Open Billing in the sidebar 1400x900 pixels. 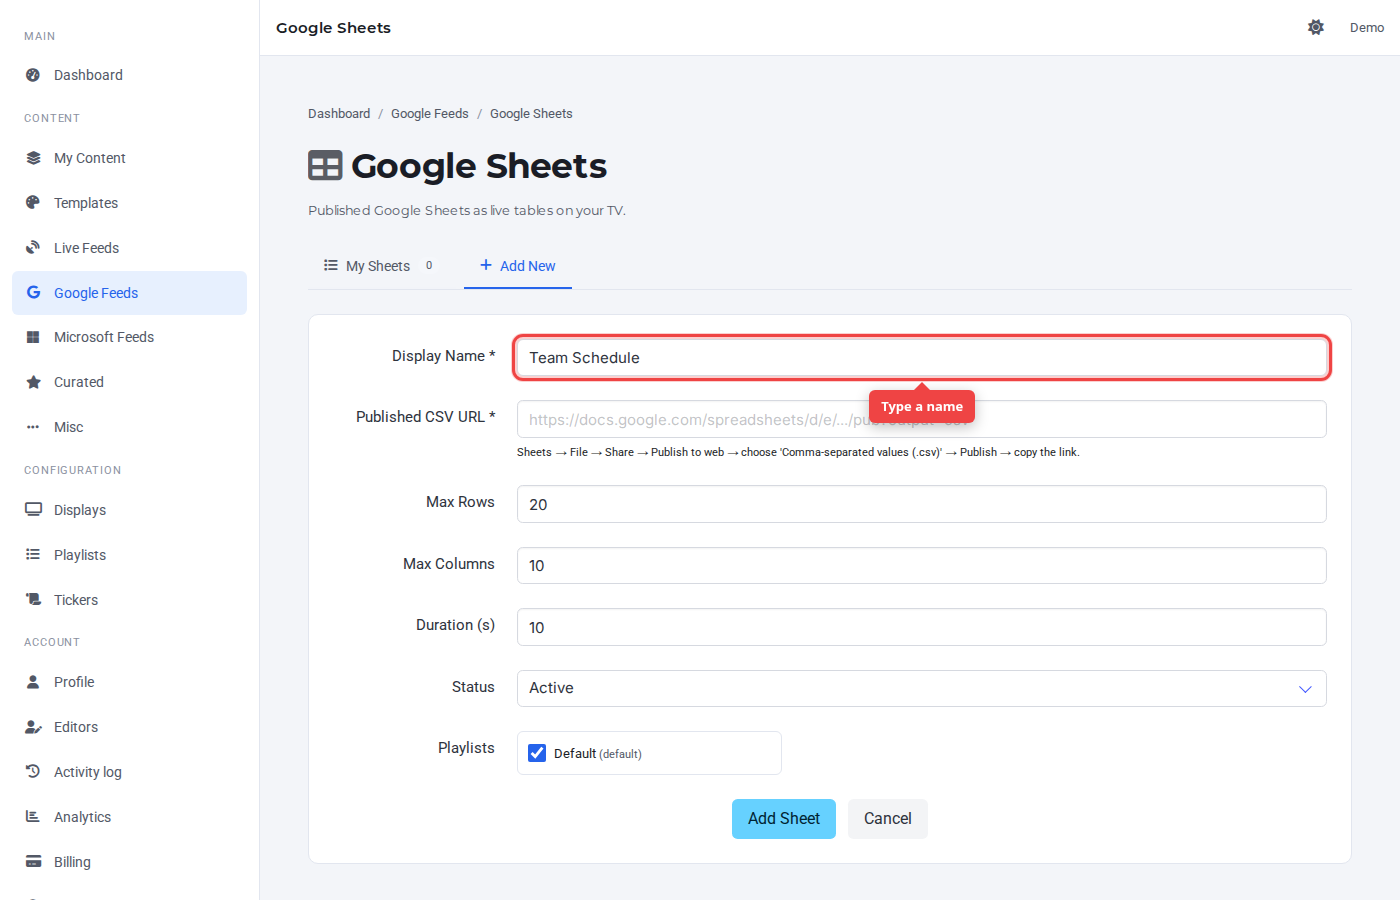pyautogui.click(x=129, y=862)
